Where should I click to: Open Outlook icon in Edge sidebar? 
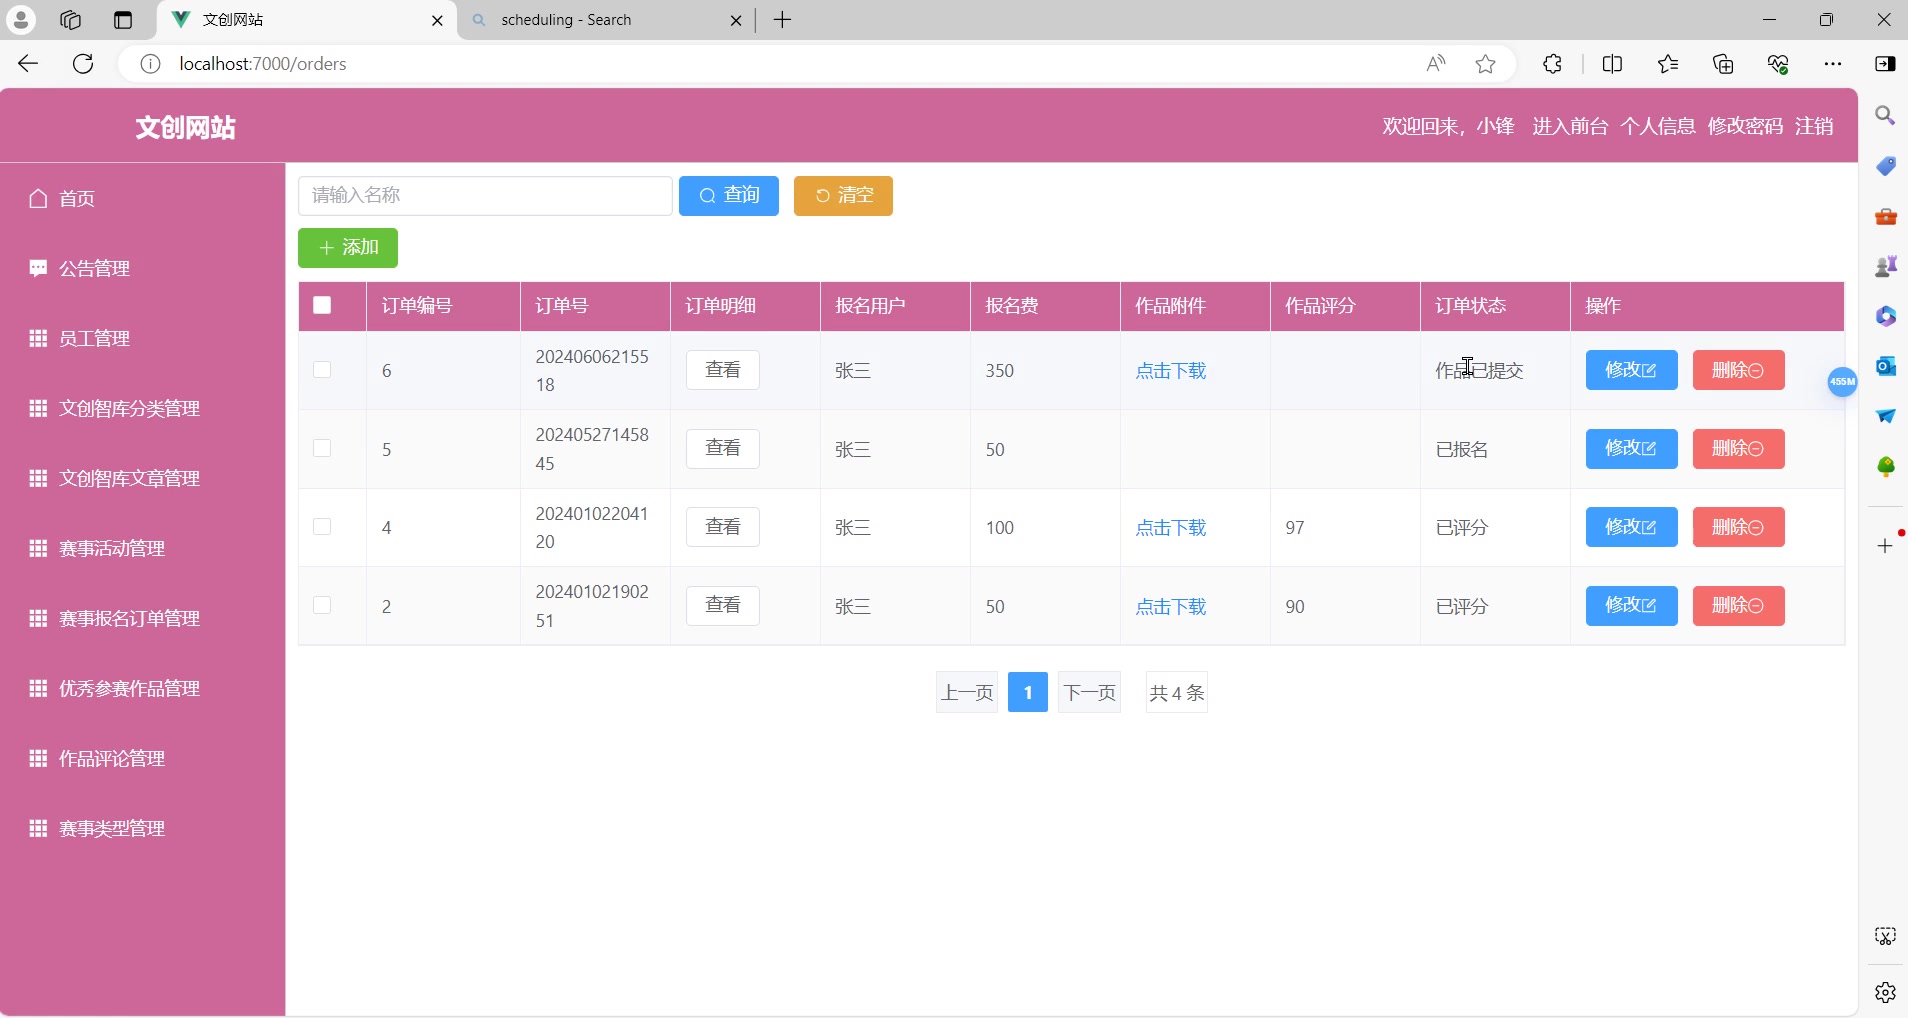coord(1886,366)
